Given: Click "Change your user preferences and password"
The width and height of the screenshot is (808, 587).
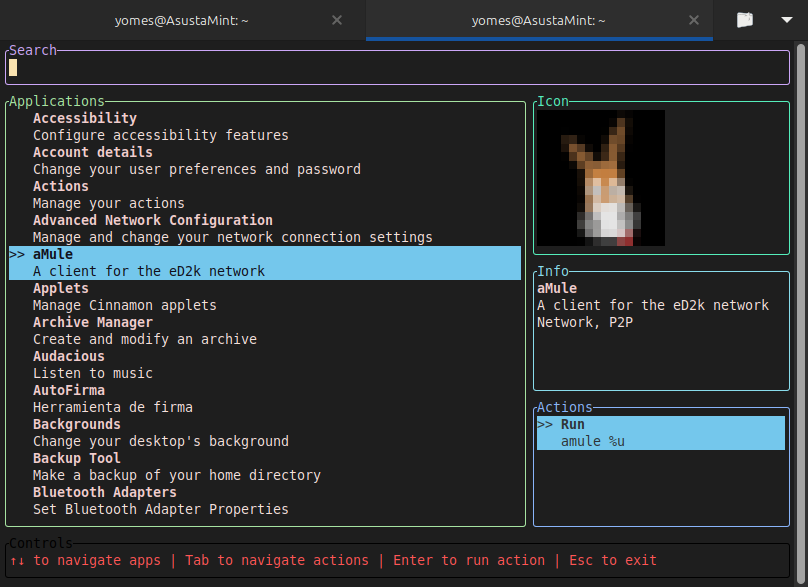Looking at the screenshot, I should pos(197,169).
